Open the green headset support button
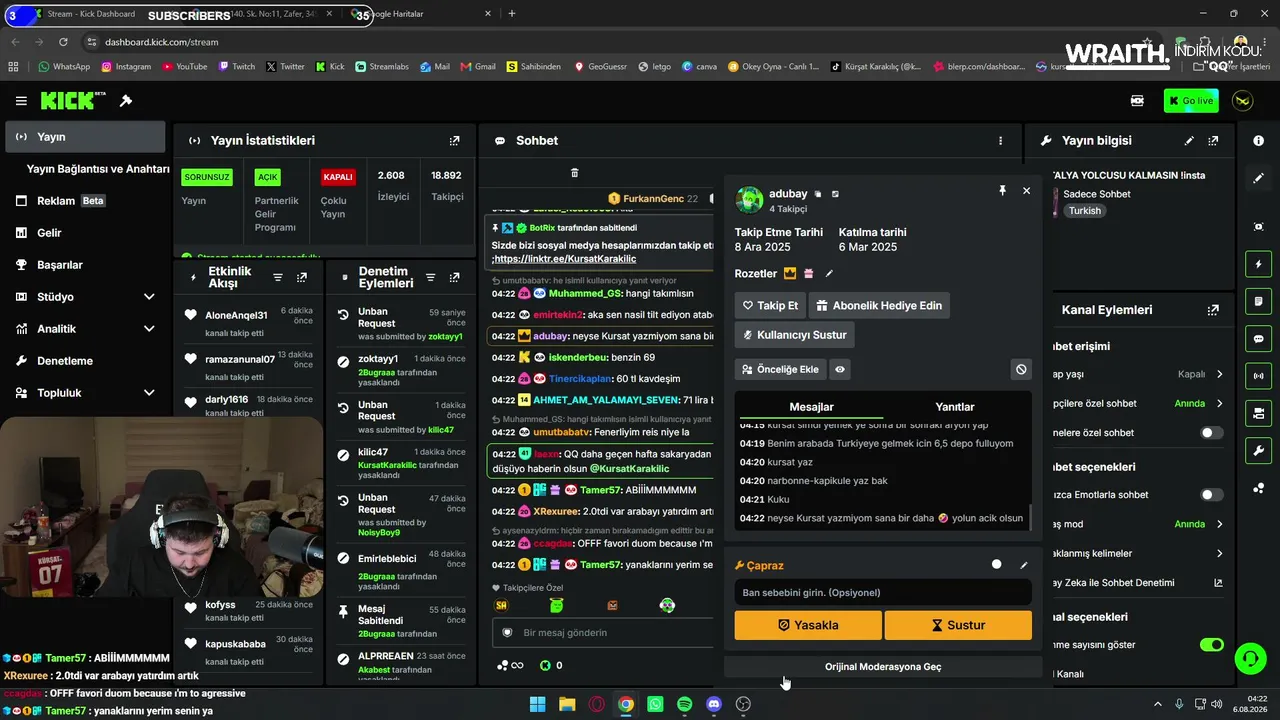 [1249, 658]
